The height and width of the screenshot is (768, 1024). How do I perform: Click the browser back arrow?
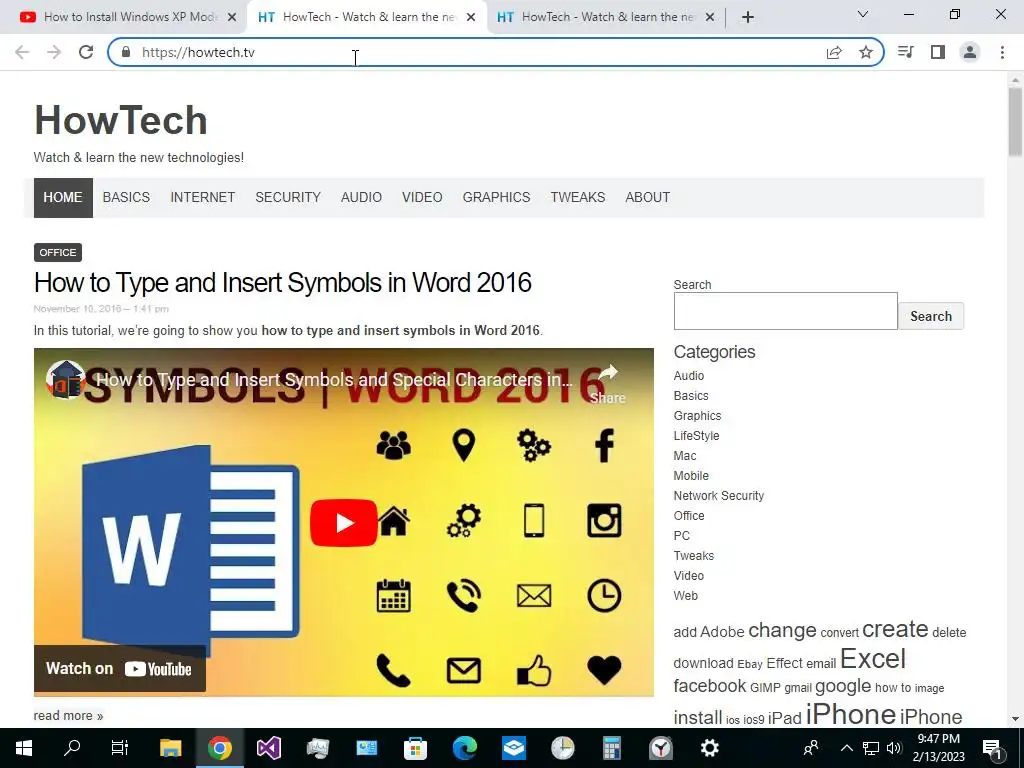pos(22,52)
